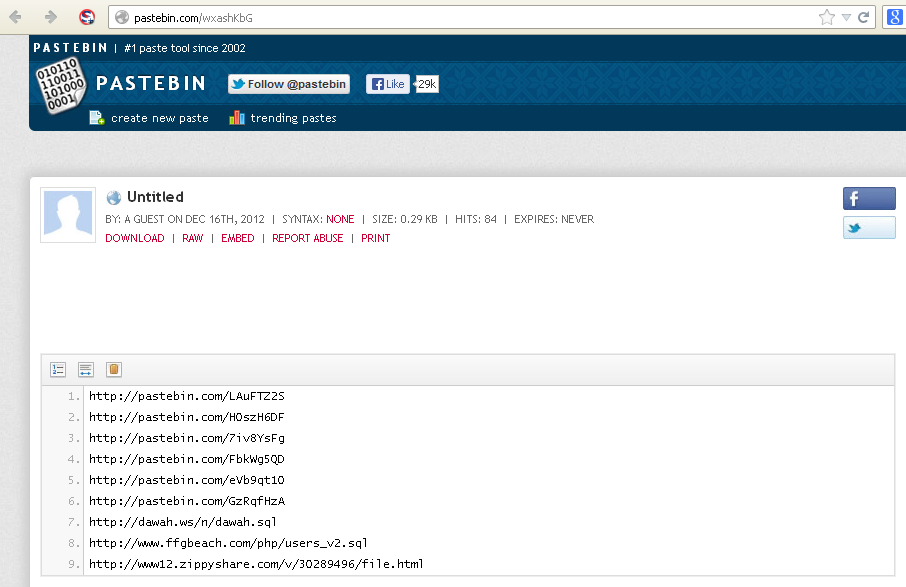Screen dimensions: 906x587
Task: Open the address bar history dropdown arrow
Action: pyautogui.click(x=846, y=17)
